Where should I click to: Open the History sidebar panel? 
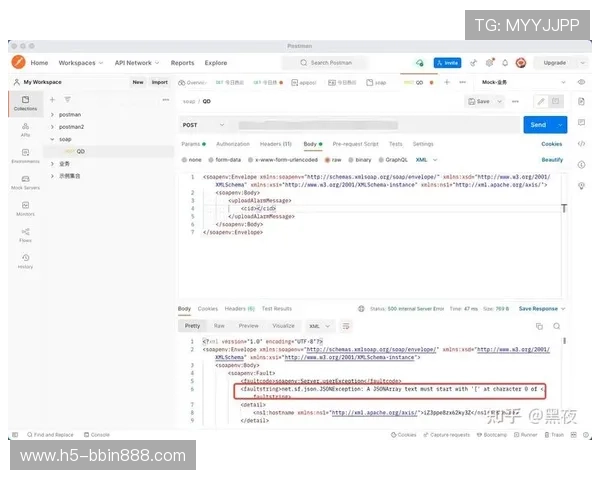tap(25, 261)
